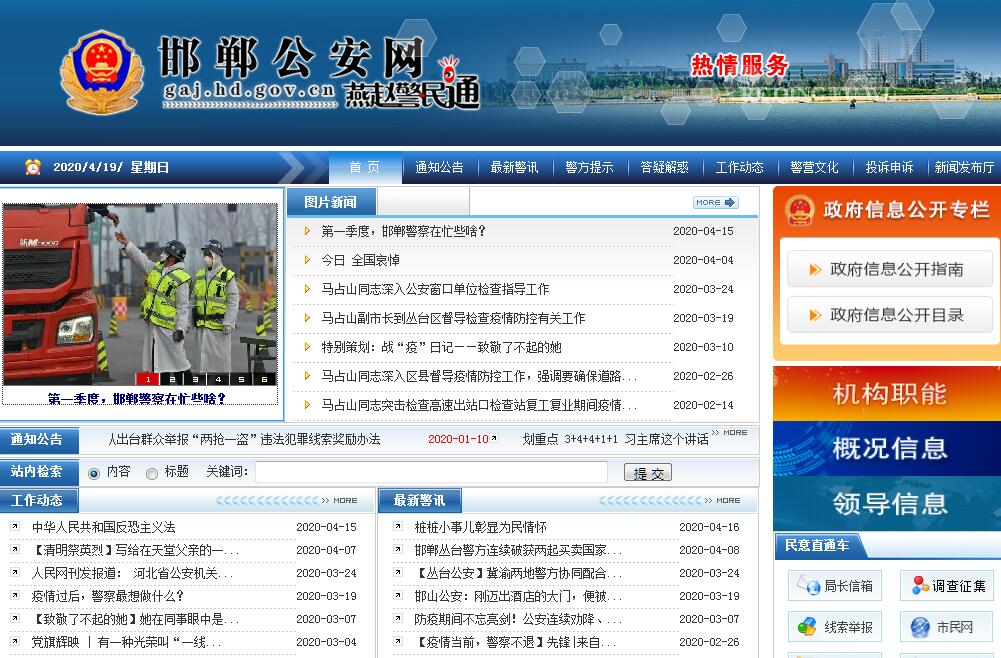Screen dimensions: 1001x658
Task: Switch slideshow to image number 3
Action: pos(195,379)
